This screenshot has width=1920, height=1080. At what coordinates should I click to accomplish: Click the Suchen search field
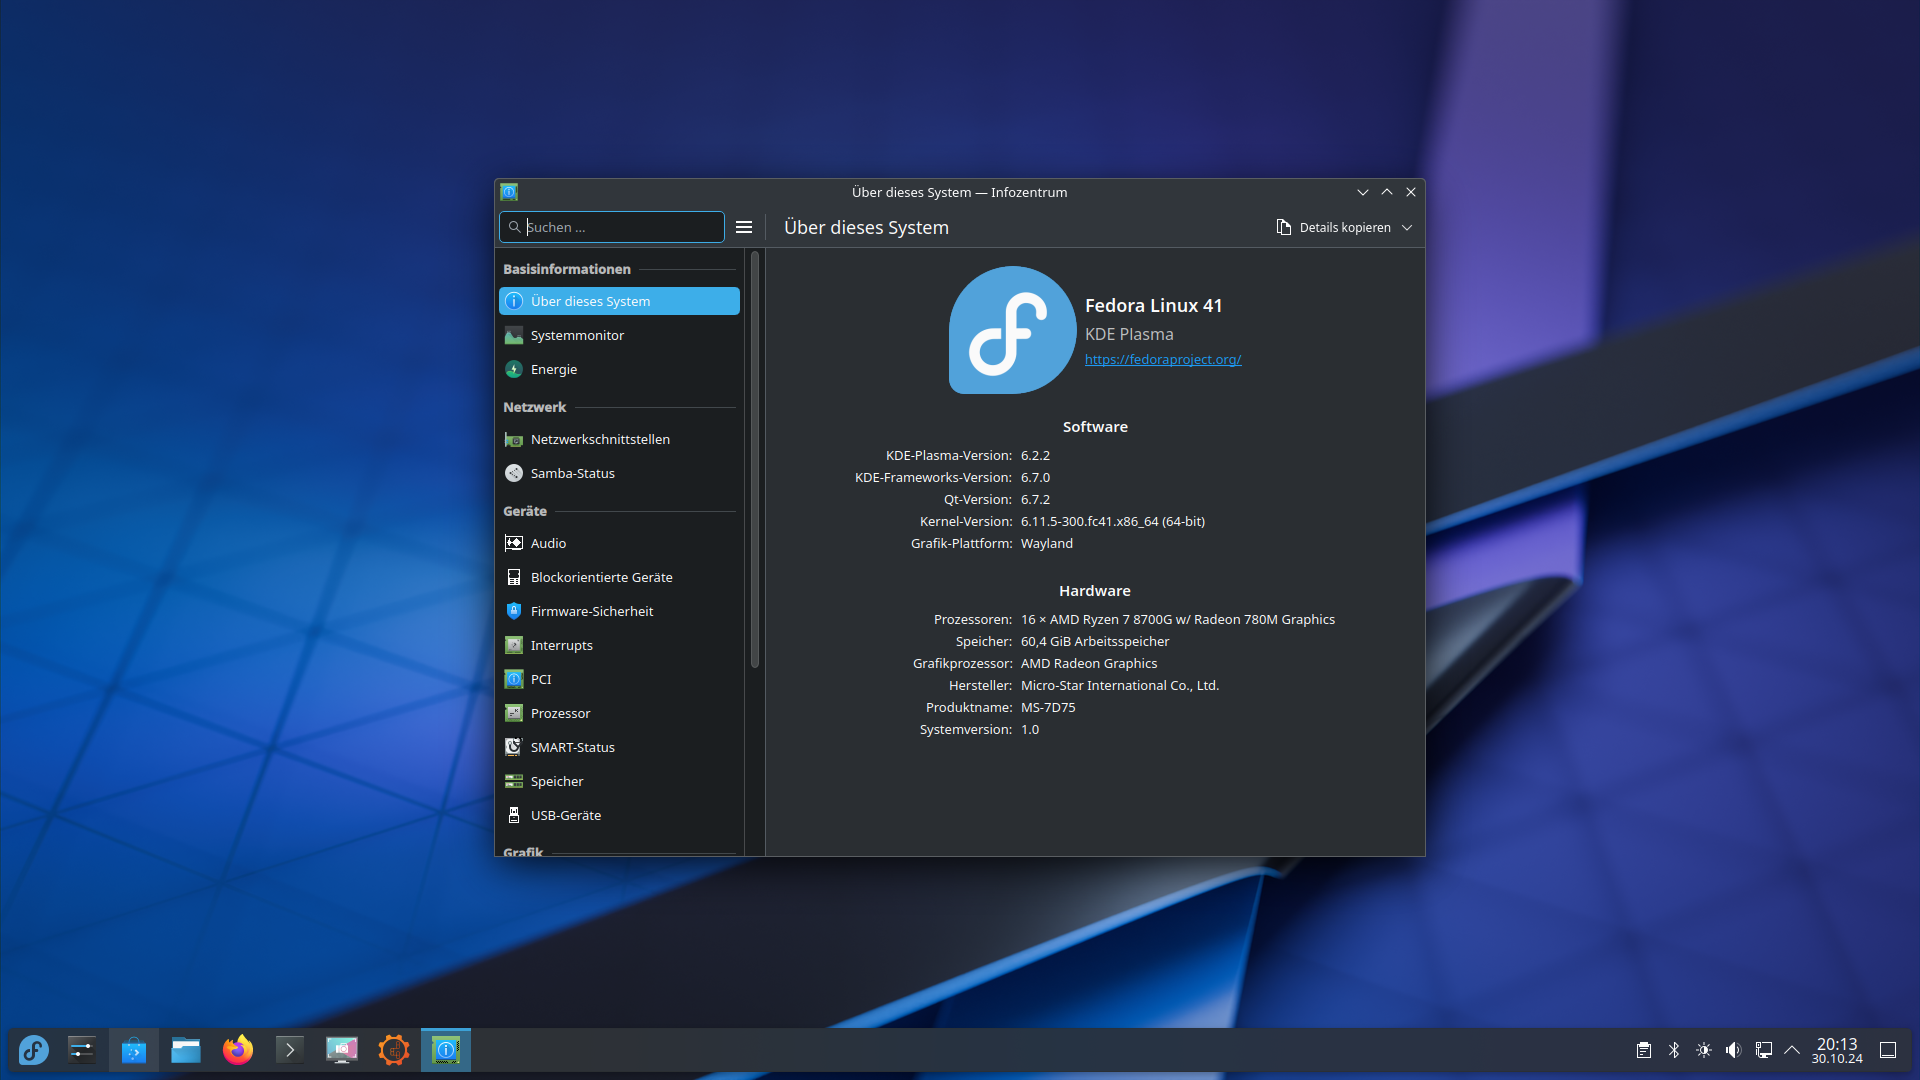tap(612, 227)
